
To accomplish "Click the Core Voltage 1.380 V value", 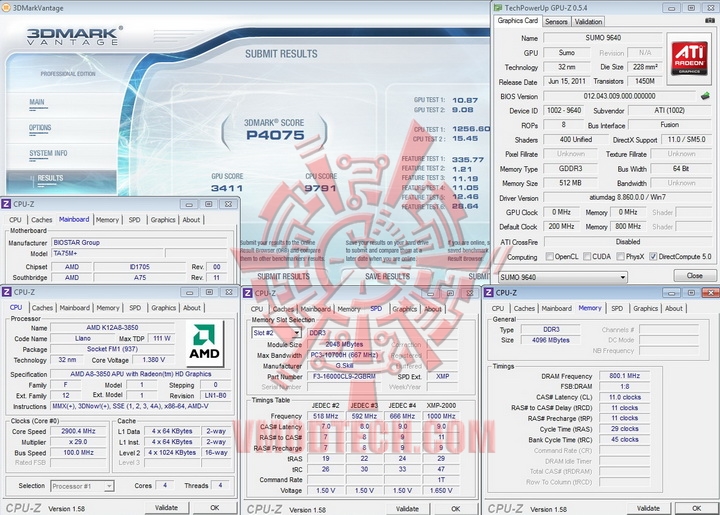I will [153, 360].
